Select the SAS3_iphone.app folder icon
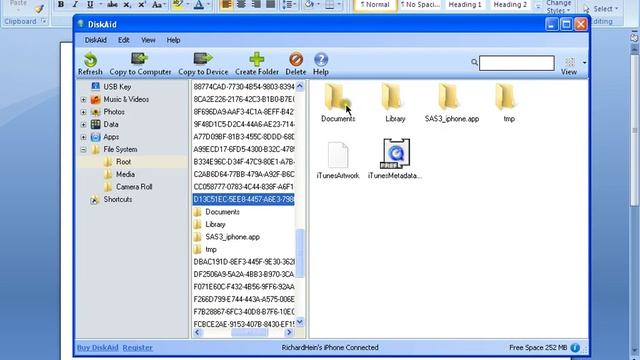Screen dimensions: 640x360 449,97
